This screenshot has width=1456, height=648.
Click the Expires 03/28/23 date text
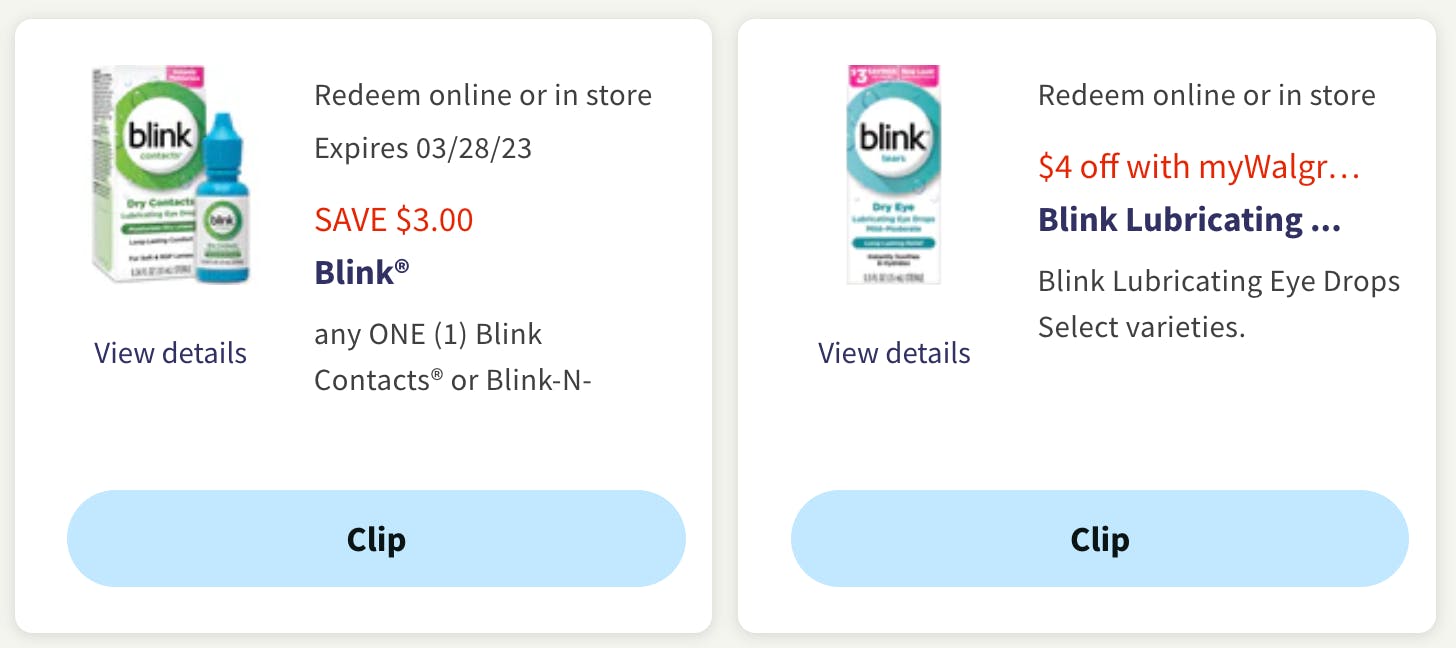coord(423,149)
